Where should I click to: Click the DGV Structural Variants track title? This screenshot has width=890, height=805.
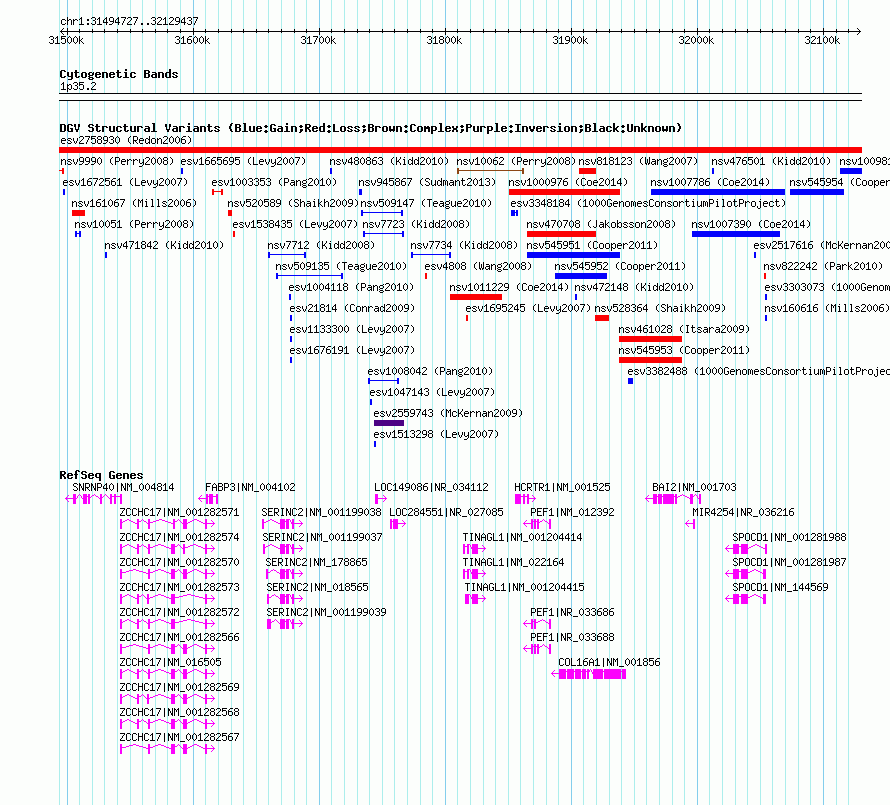(x=370, y=128)
